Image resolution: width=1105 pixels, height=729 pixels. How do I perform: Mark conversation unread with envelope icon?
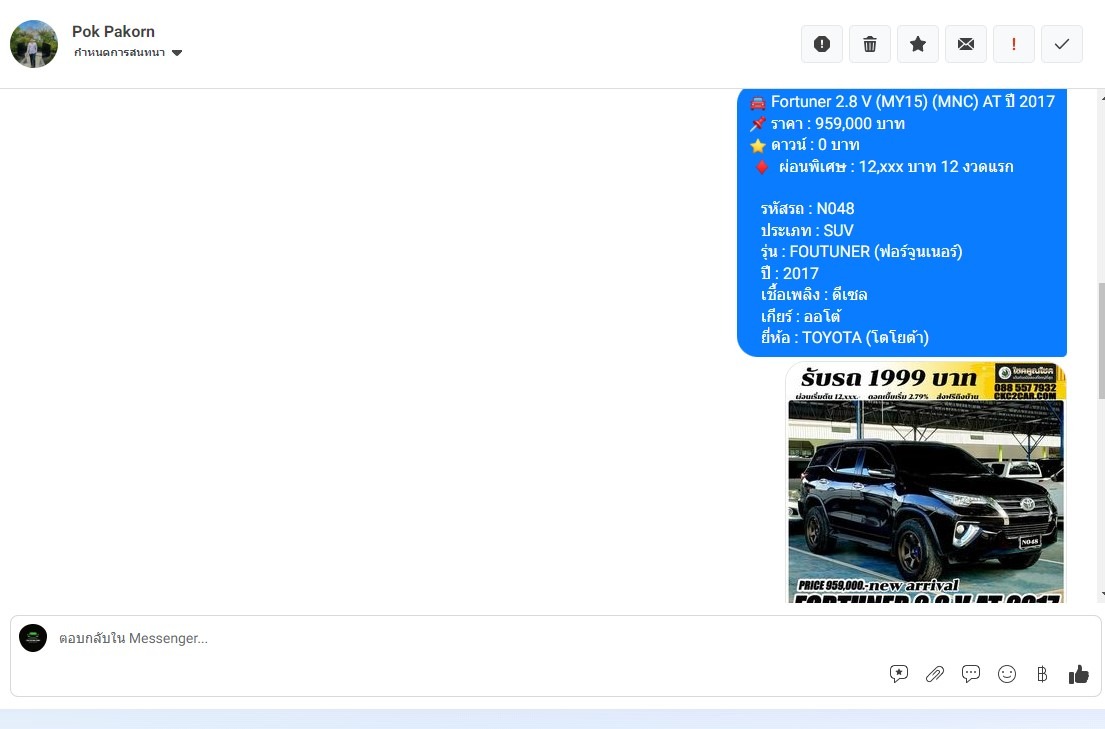pos(965,44)
